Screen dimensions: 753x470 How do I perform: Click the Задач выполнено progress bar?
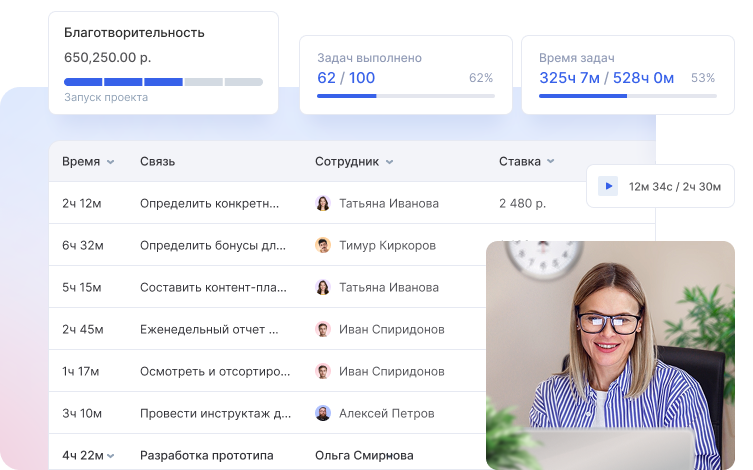click(405, 96)
